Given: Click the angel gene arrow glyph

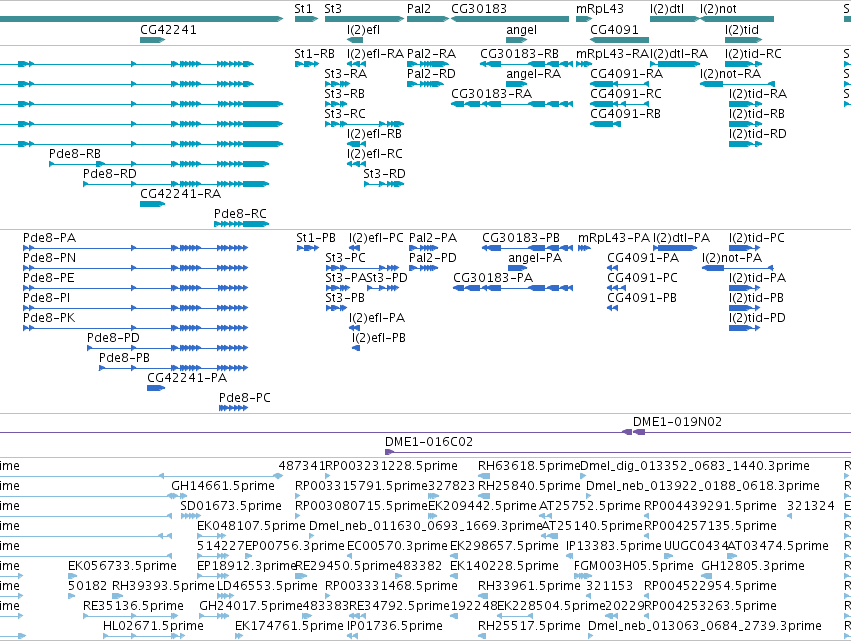Looking at the screenshot, I should click(517, 40).
